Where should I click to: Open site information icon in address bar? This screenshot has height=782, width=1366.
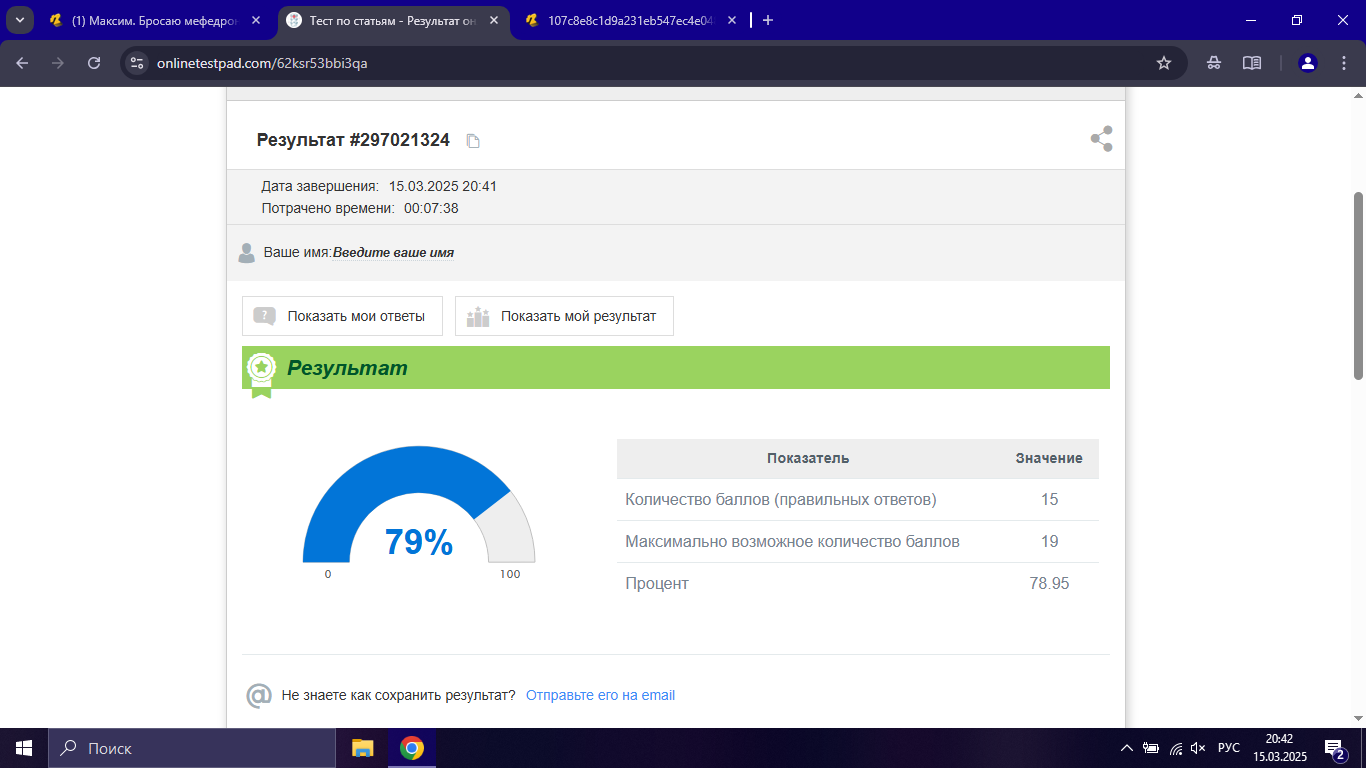point(138,63)
